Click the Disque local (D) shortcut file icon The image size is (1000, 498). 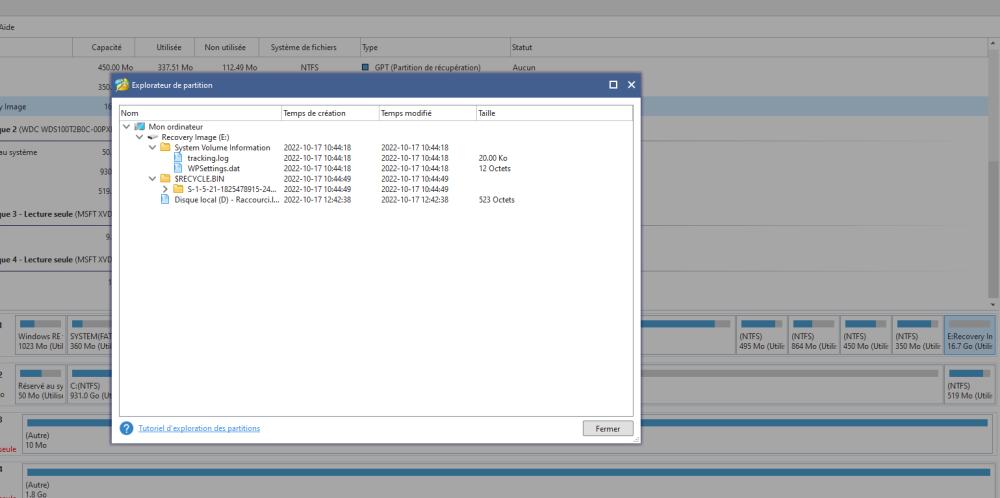[166, 199]
